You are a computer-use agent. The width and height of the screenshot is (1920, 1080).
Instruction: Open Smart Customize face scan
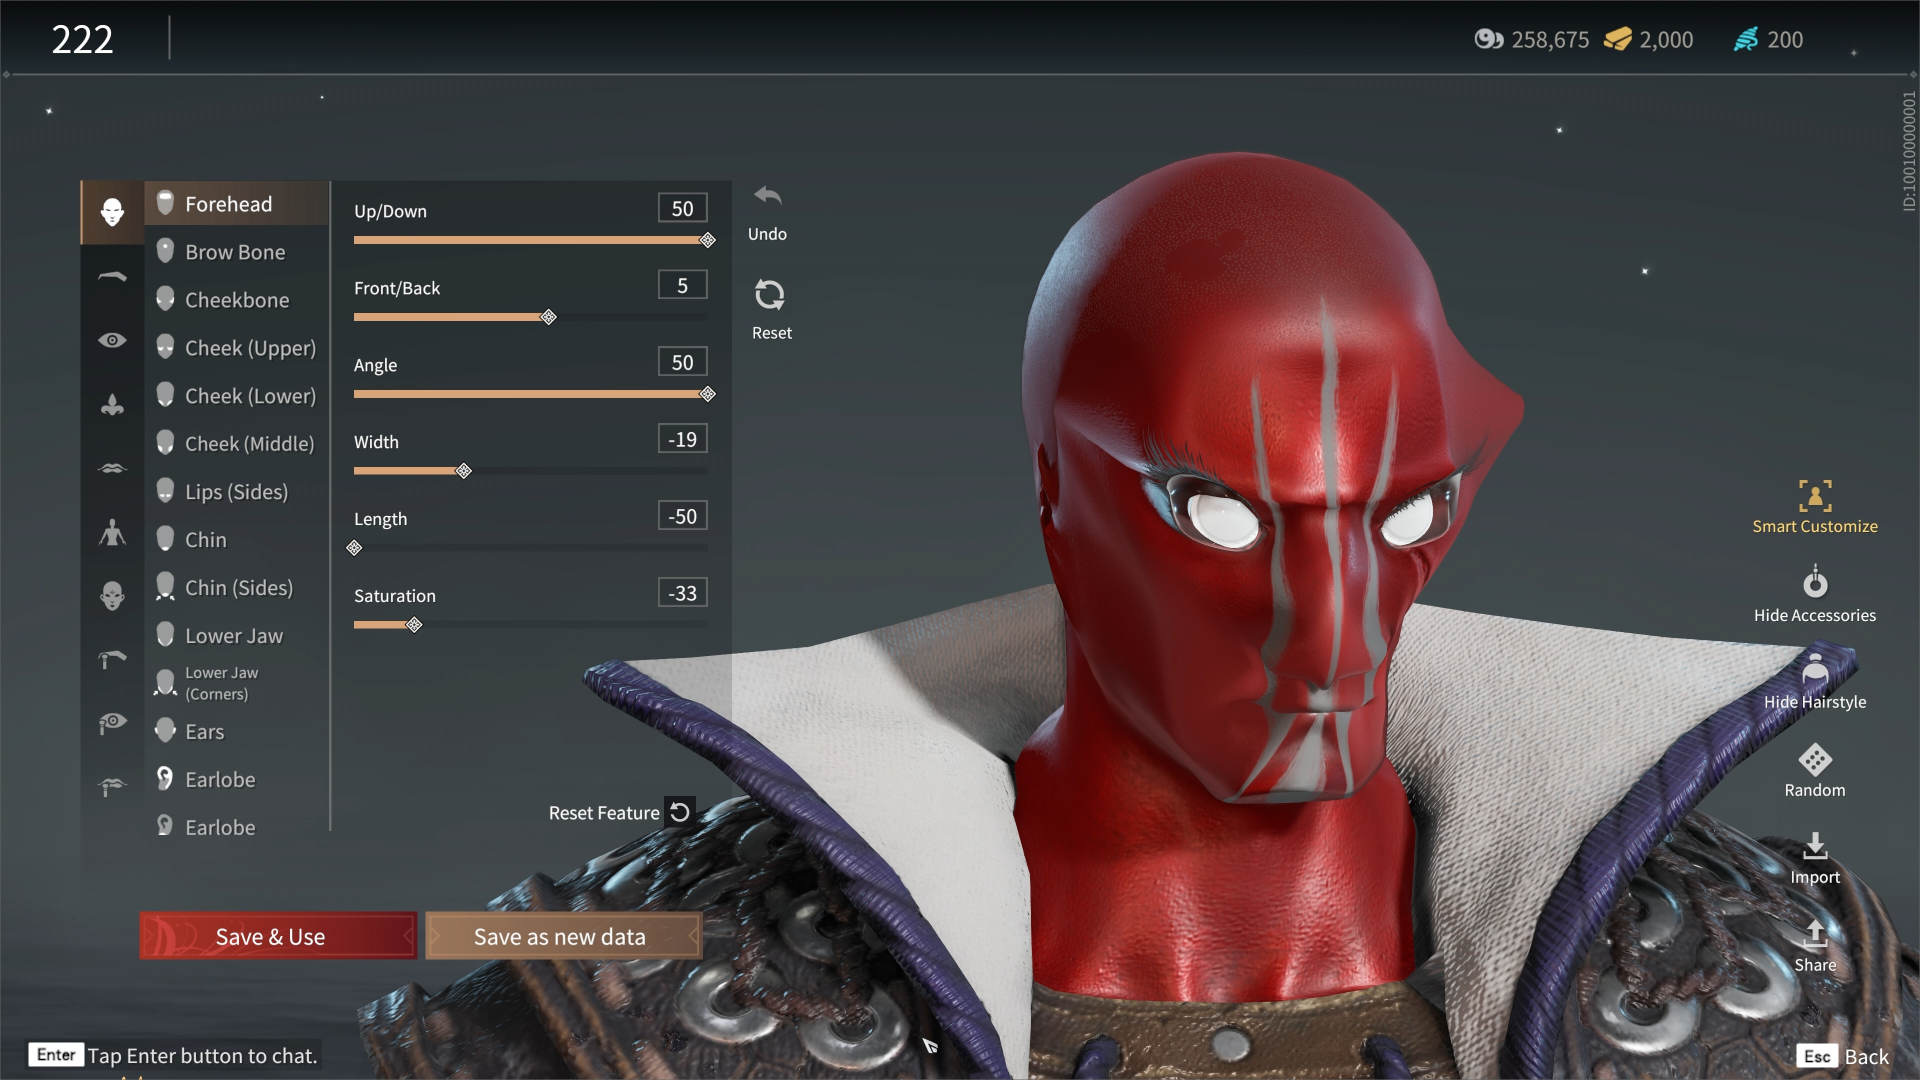[1814, 497]
